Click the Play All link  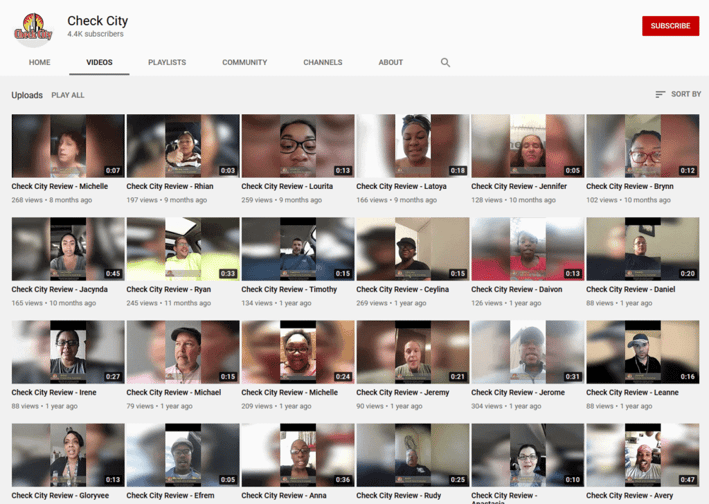[x=68, y=95]
